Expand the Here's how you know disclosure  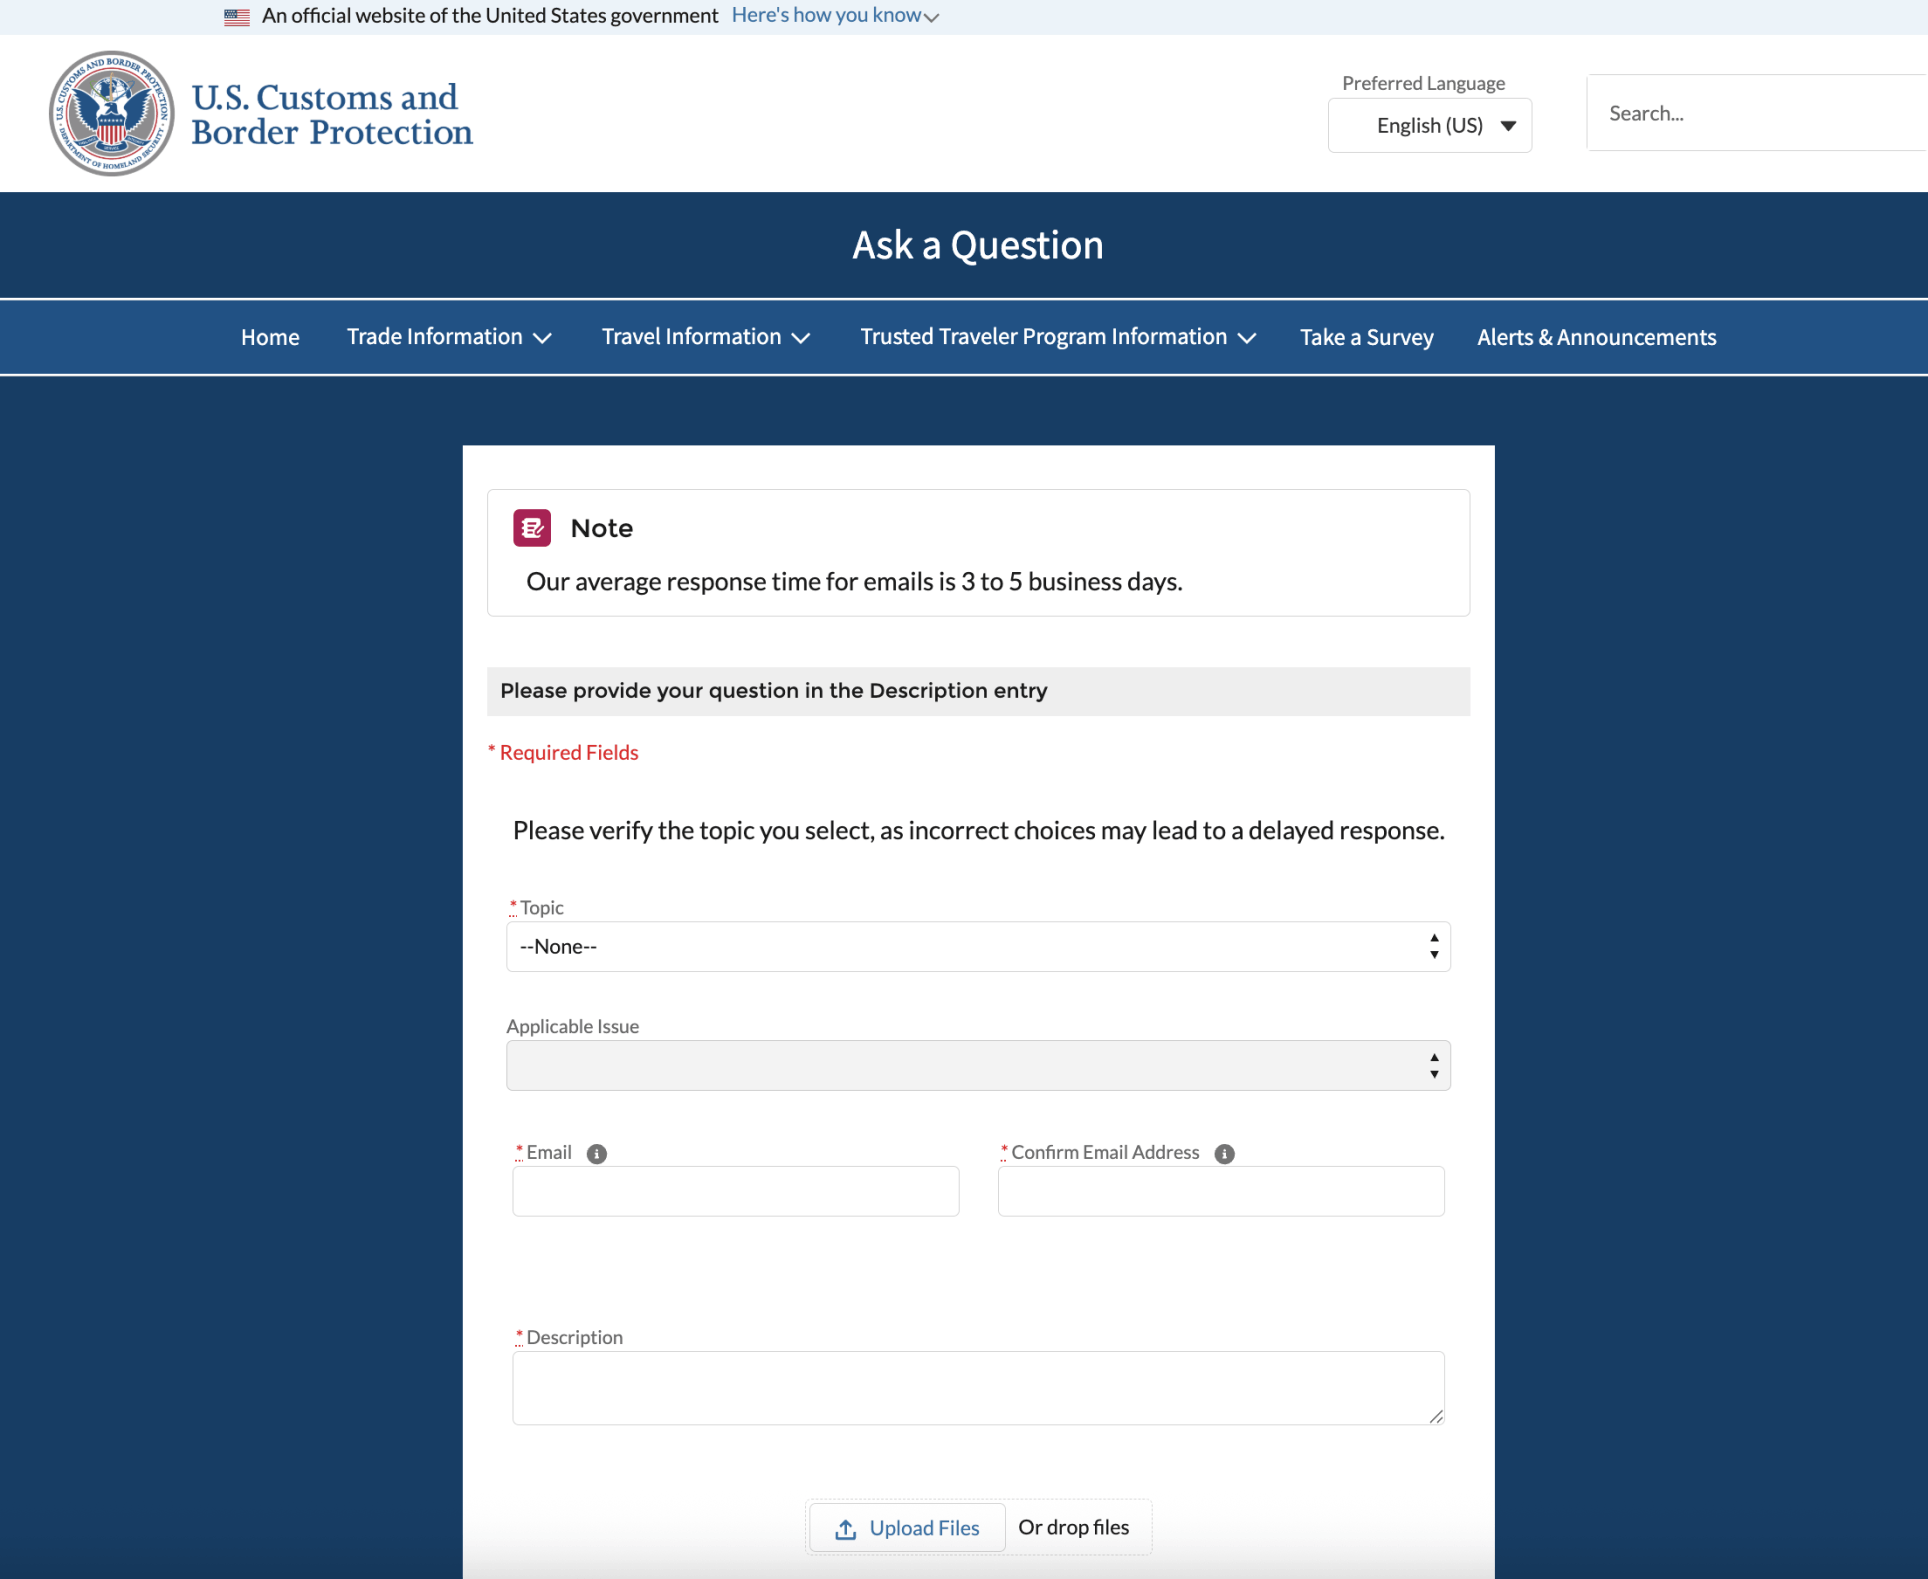[x=835, y=15]
